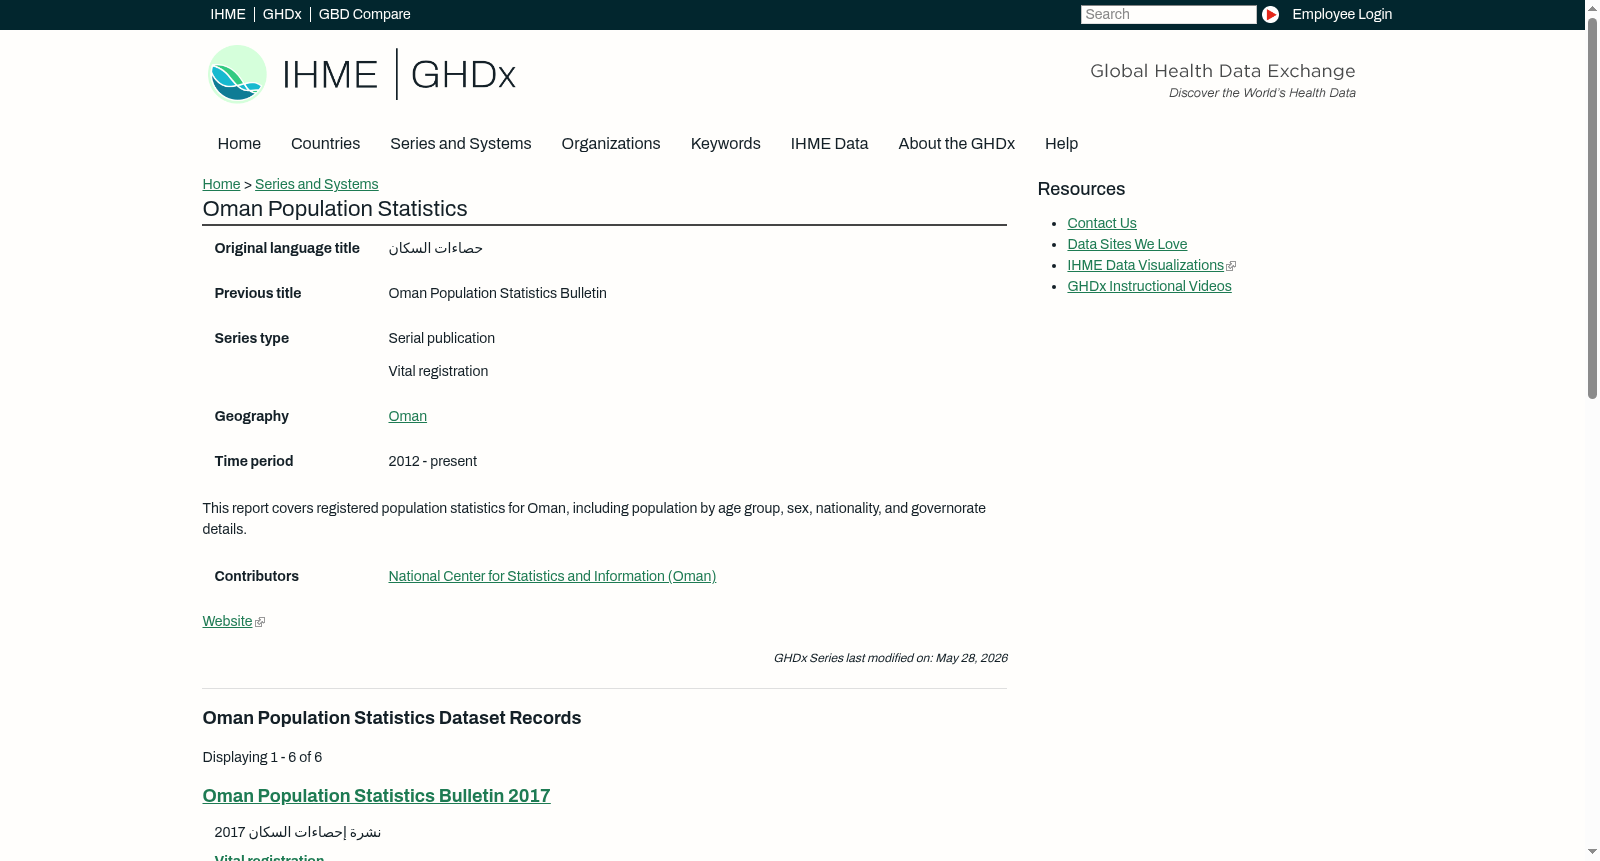
Task: Click the 'GHDx Series last modified' date text
Action: (890, 658)
